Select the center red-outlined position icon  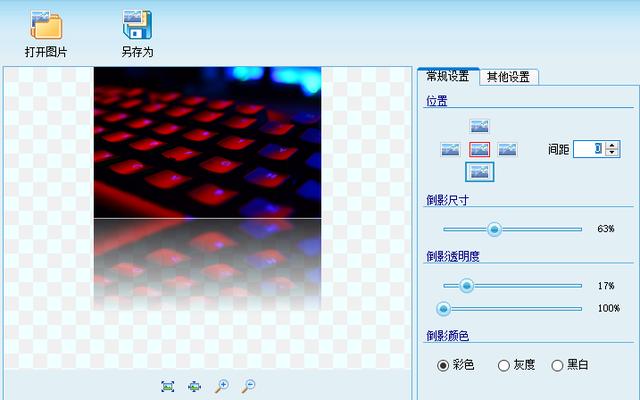(x=479, y=149)
